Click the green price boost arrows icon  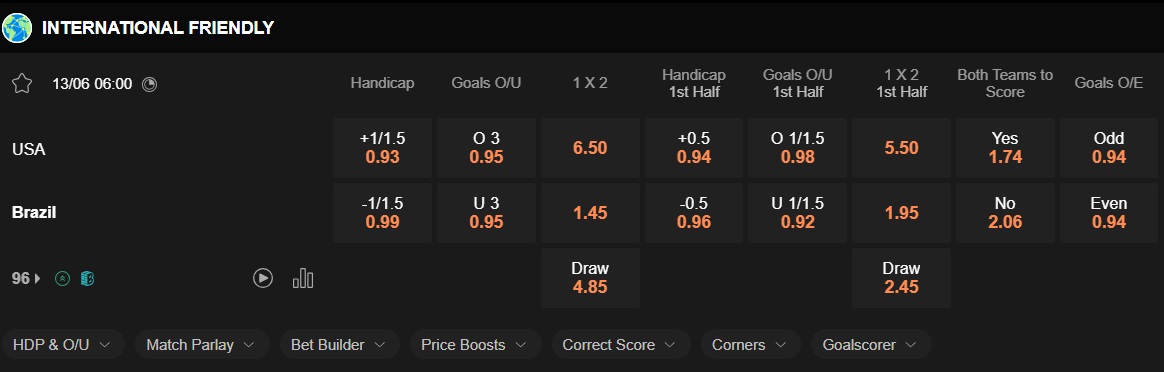63,278
